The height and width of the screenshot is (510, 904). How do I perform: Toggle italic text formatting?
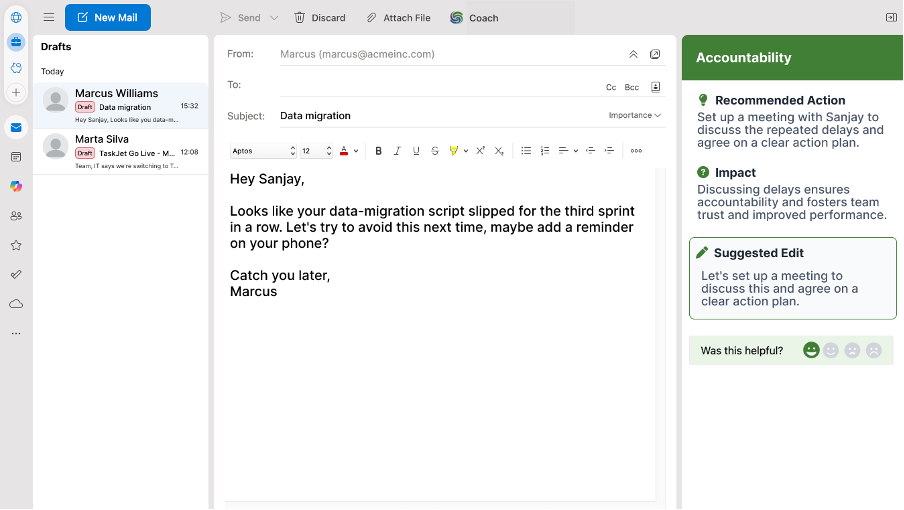pos(397,151)
